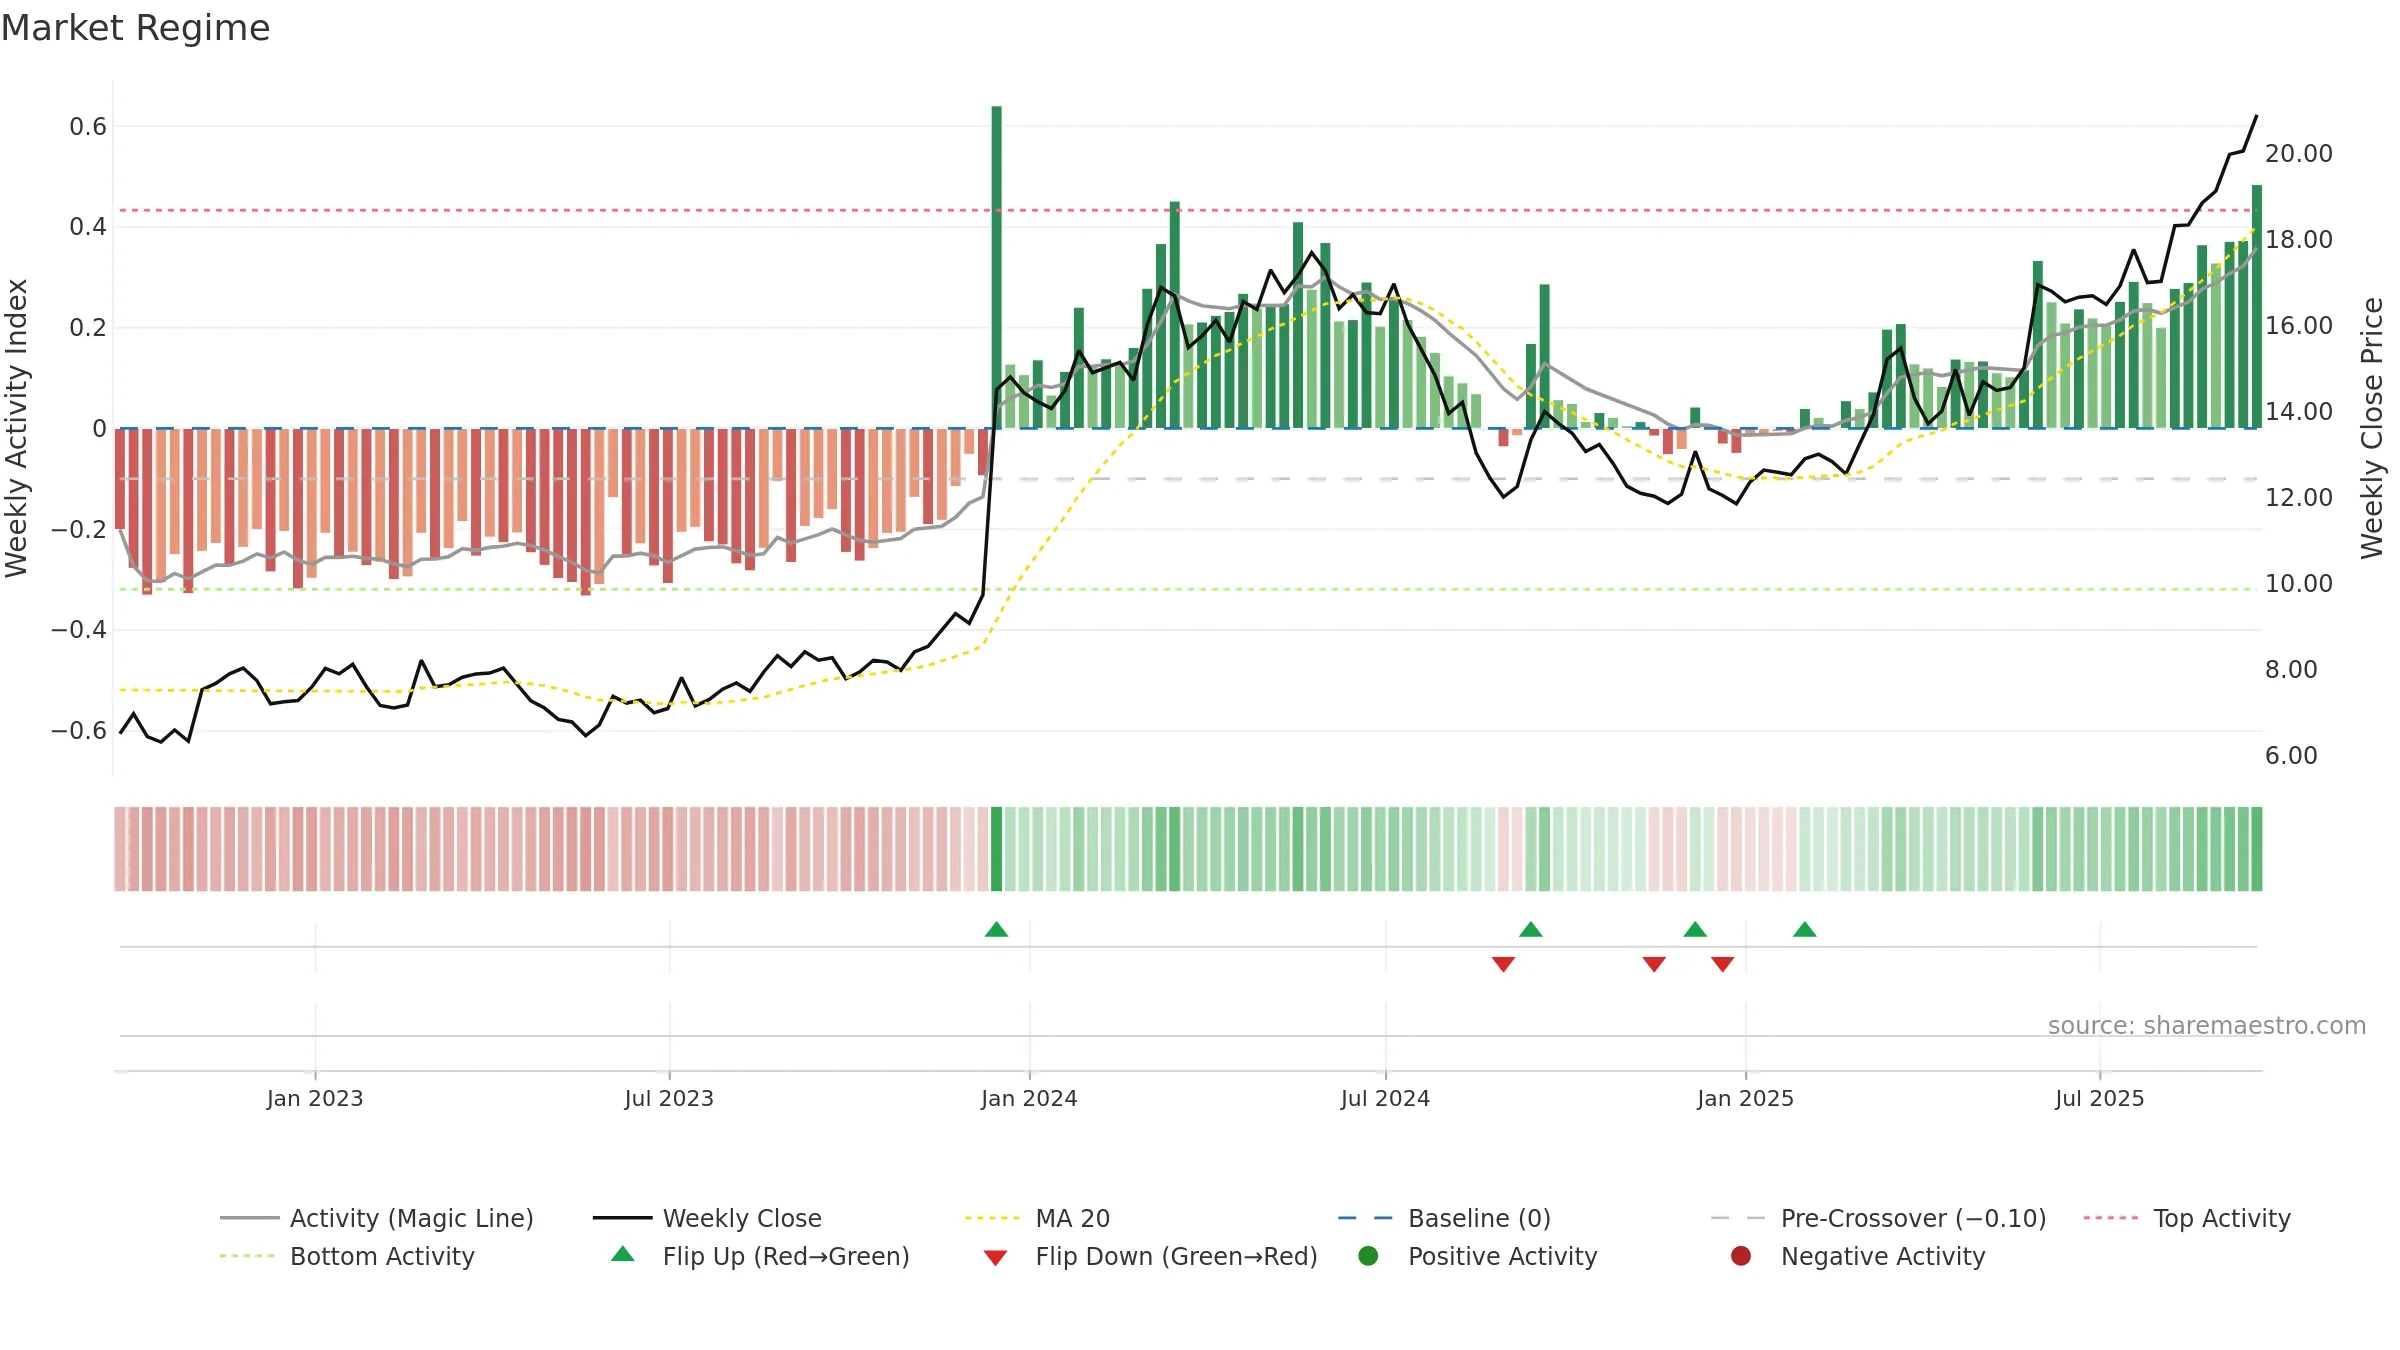Click the dark green heat strip cell at Jan 2024
Image resolution: width=2400 pixels, height=1350 pixels.
click(x=996, y=849)
